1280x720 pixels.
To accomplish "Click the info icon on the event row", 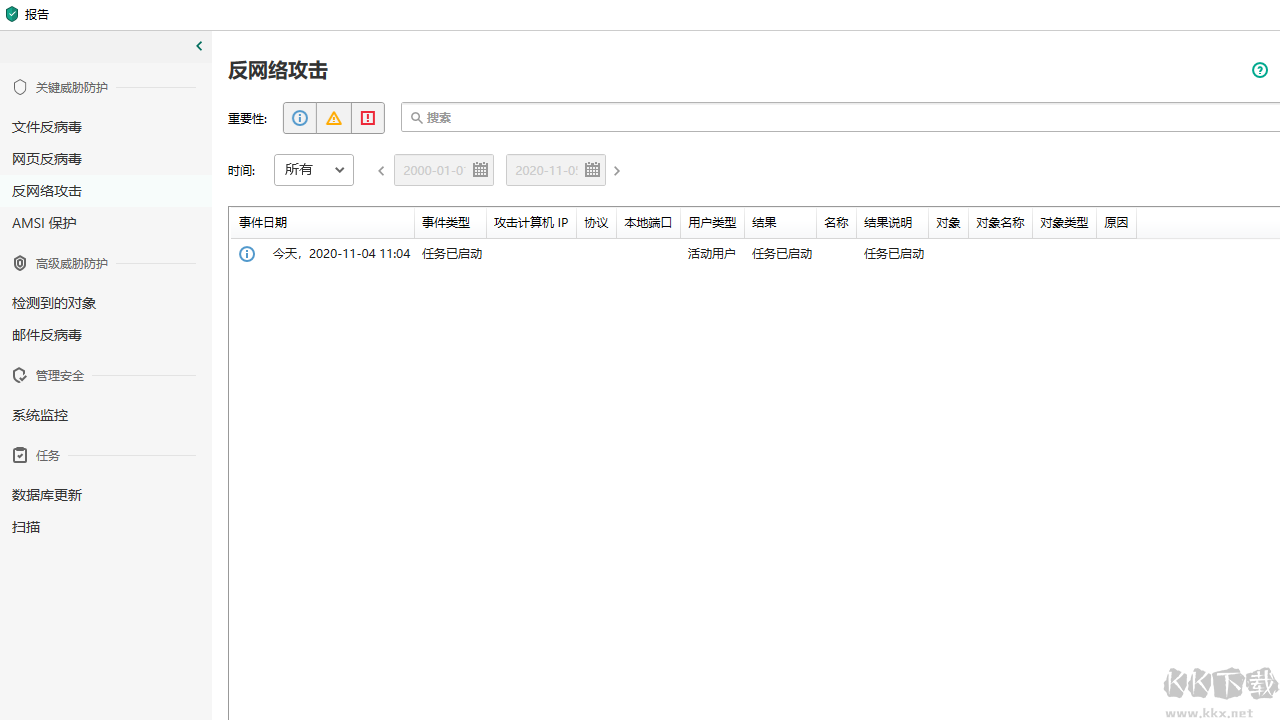I will [247, 254].
